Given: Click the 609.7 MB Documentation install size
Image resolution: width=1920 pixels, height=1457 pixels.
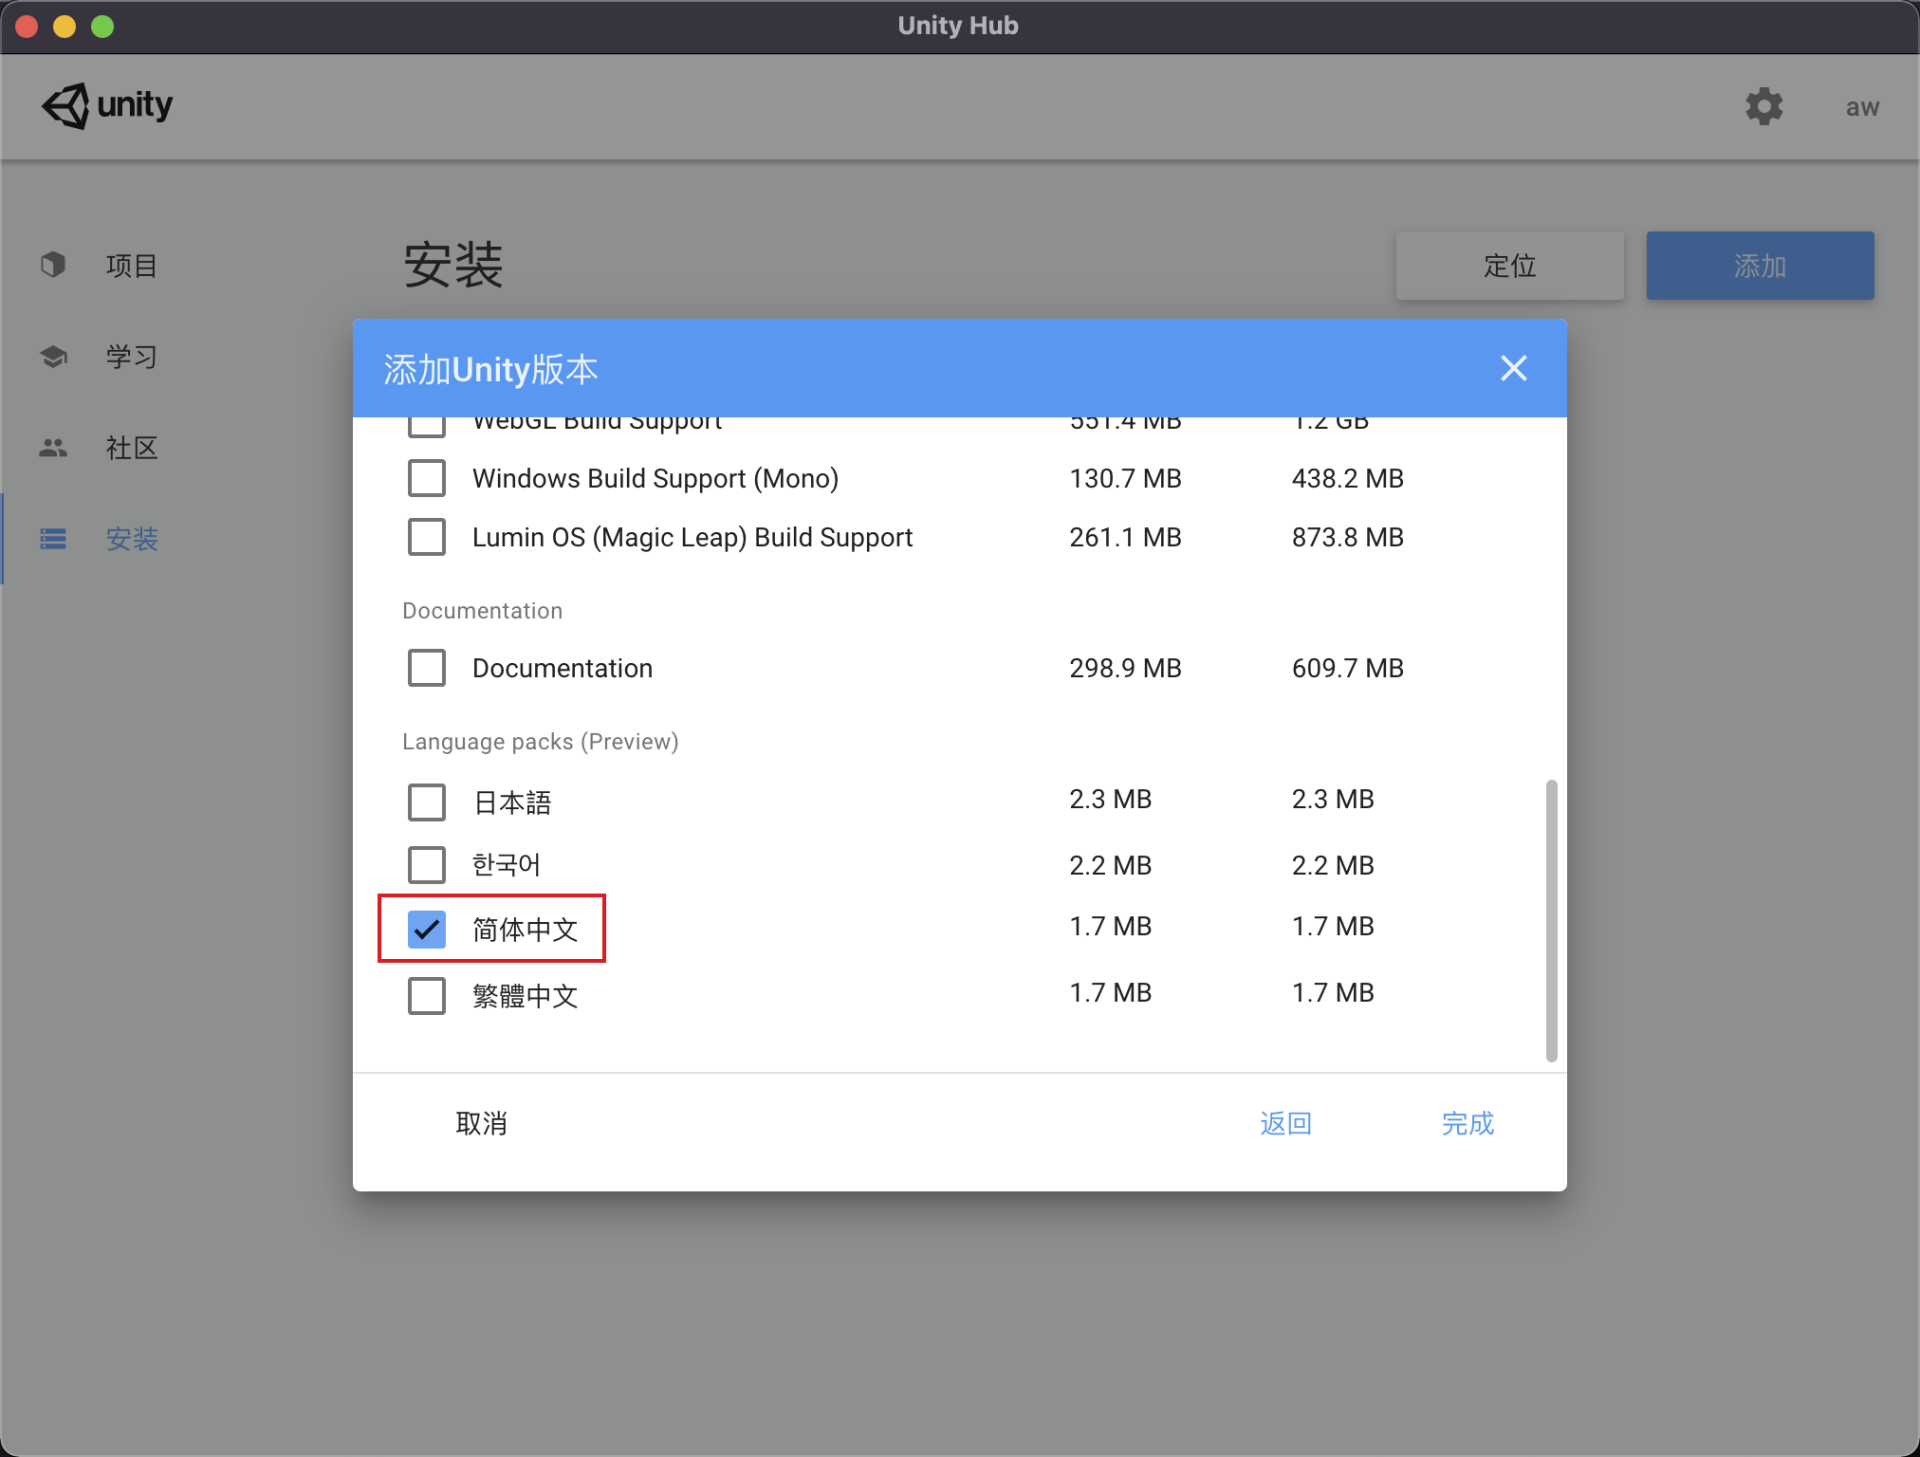Looking at the screenshot, I should [1347, 668].
